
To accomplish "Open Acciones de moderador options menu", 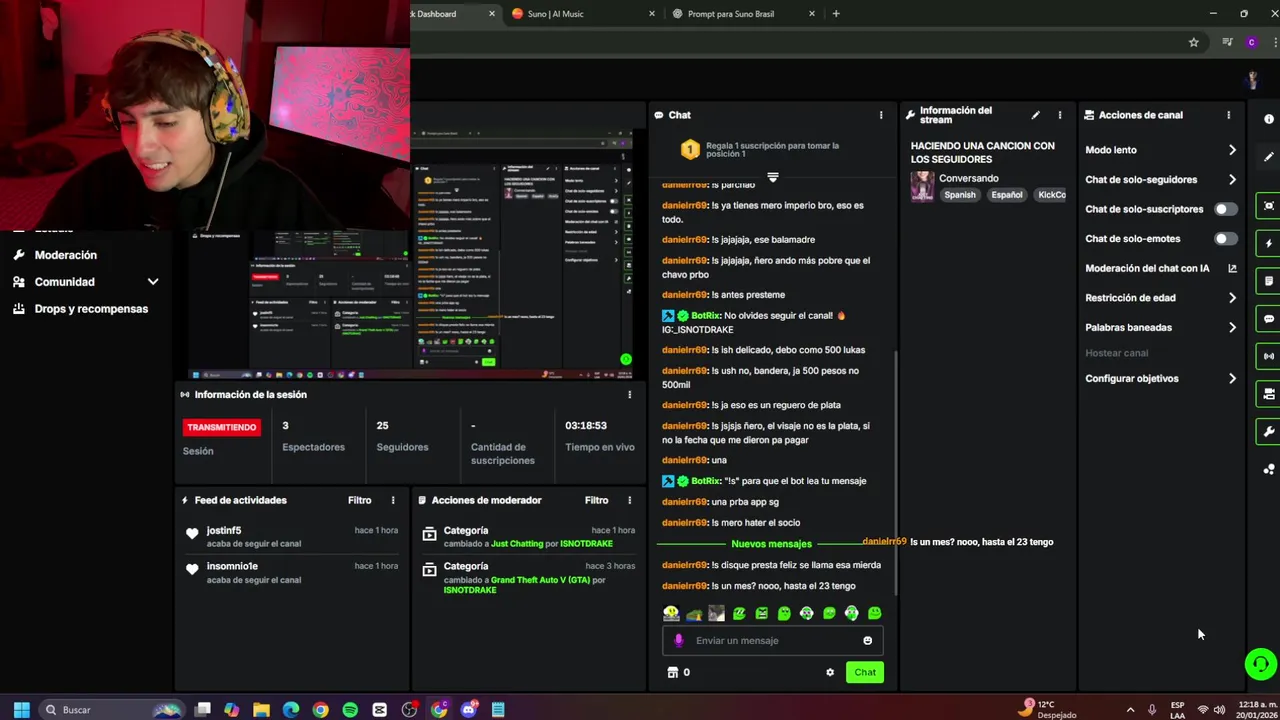I will coord(629,500).
